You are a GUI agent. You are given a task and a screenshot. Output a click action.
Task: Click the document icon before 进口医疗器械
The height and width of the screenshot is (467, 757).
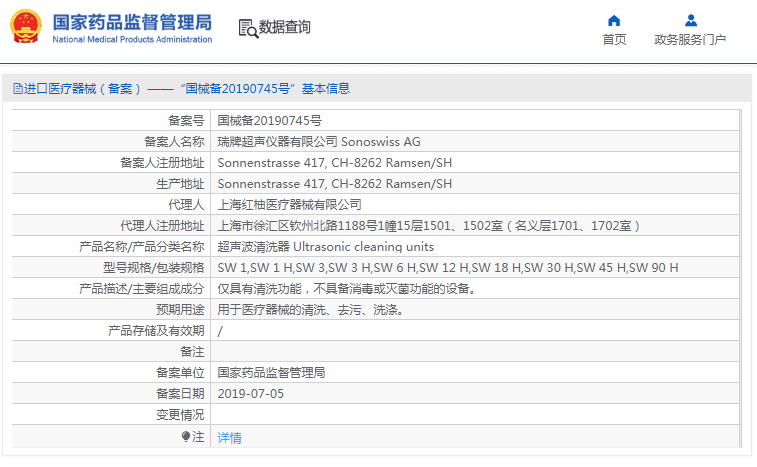pyautogui.click(x=18, y=89)
